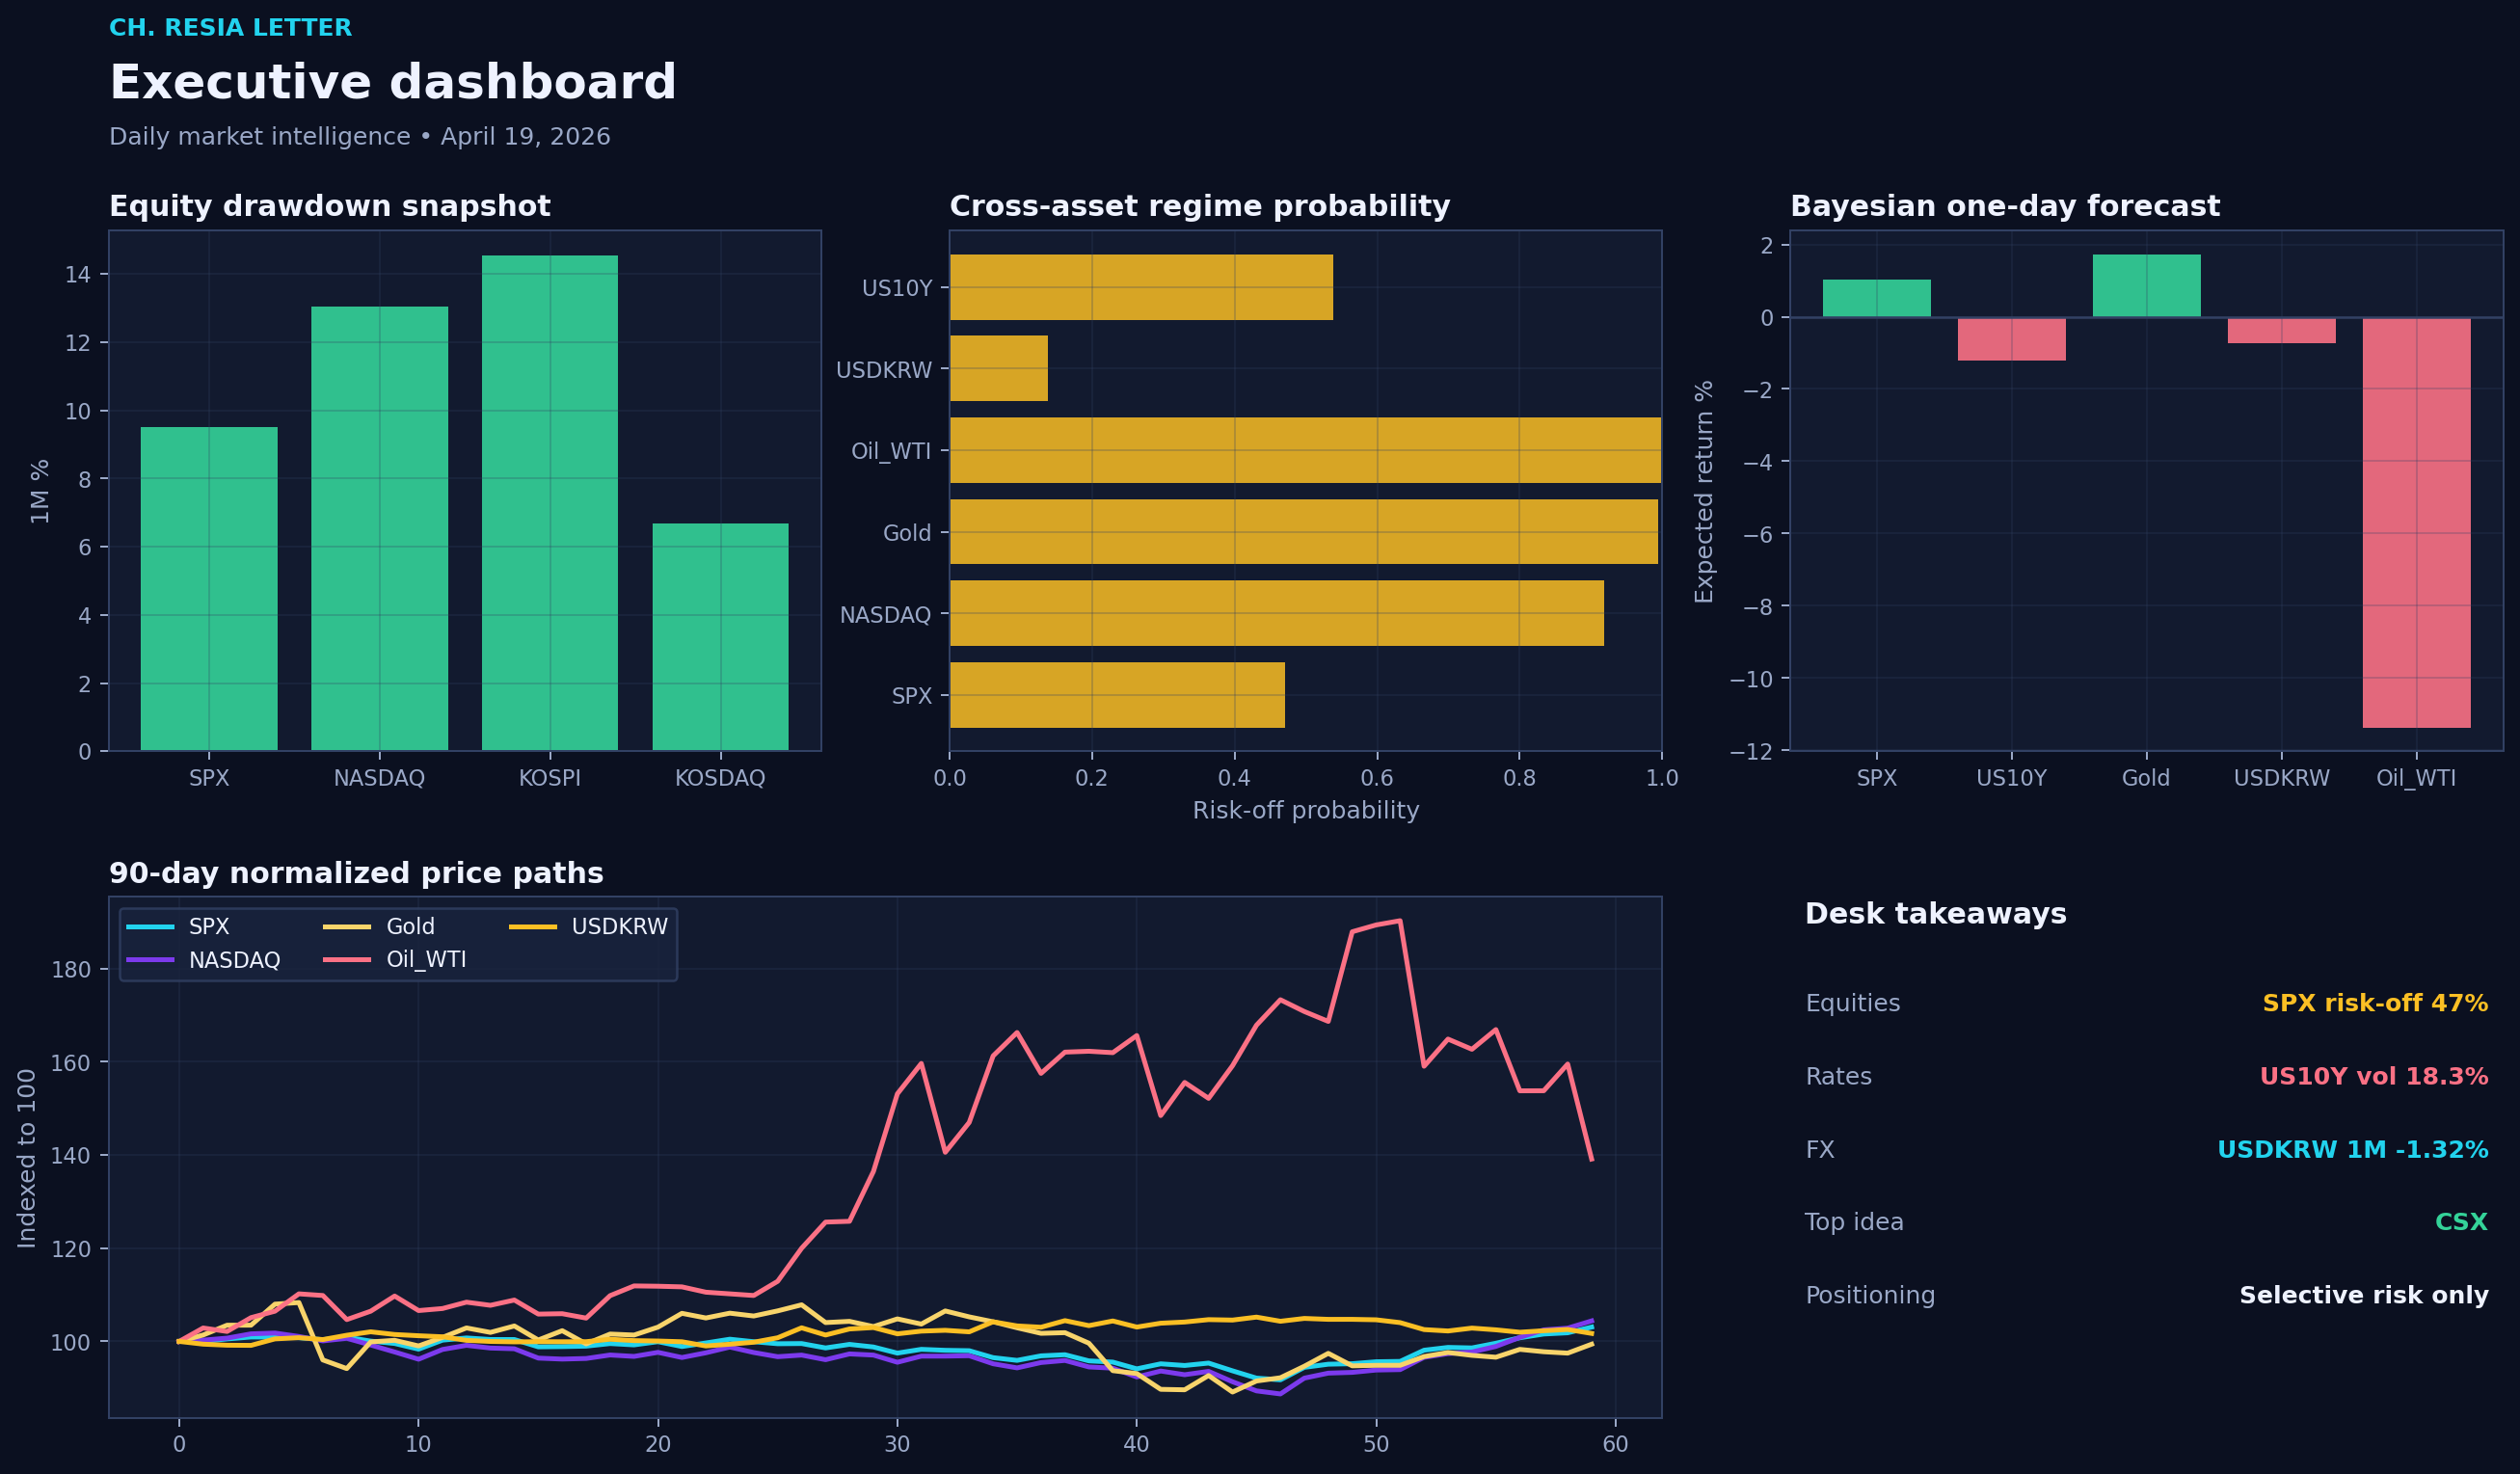Viewport: 2520px width, 1474px height.
Task: Click the Gold legend color line
Action: tap(347, 927)
